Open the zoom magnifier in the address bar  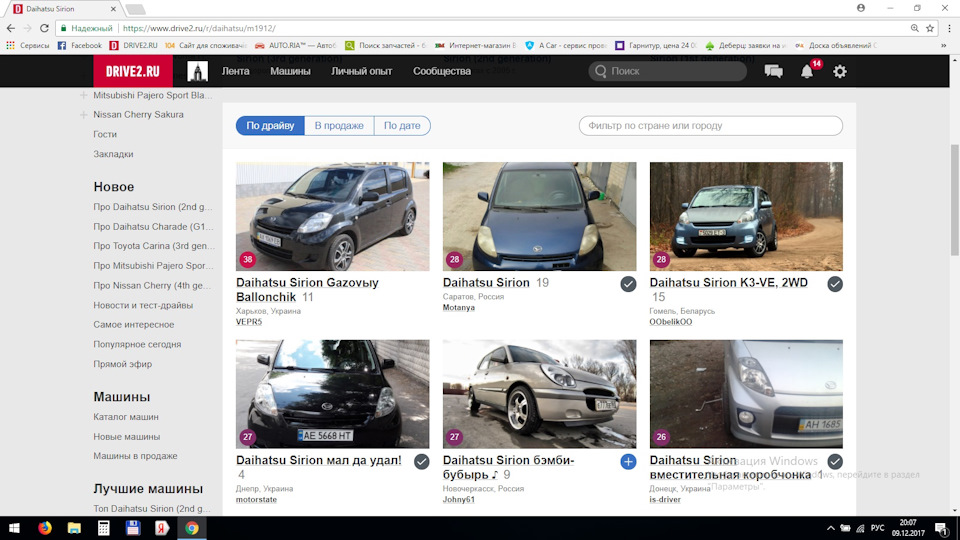pos(915,28)
